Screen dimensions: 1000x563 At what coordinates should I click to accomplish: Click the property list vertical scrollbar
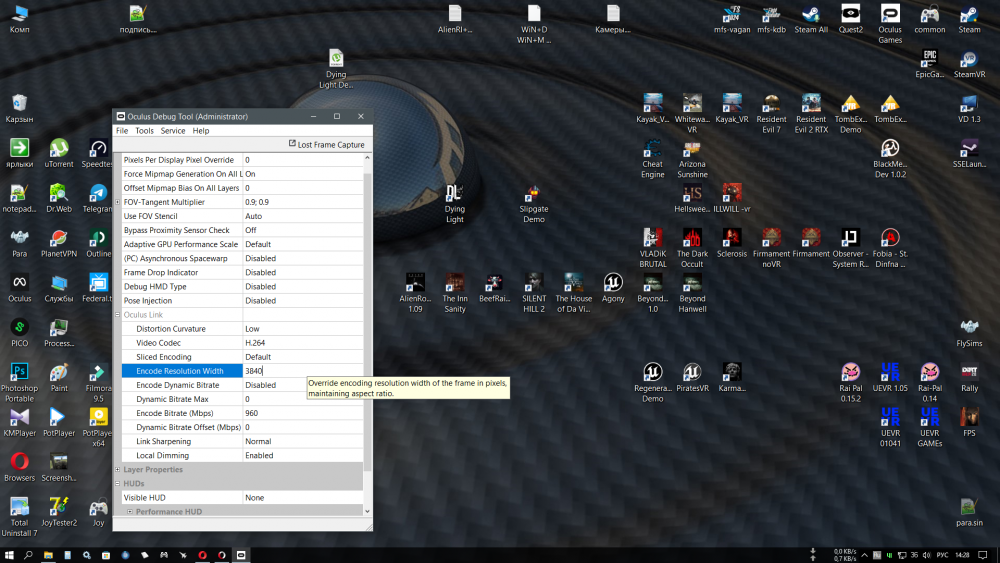click(367, 320)
